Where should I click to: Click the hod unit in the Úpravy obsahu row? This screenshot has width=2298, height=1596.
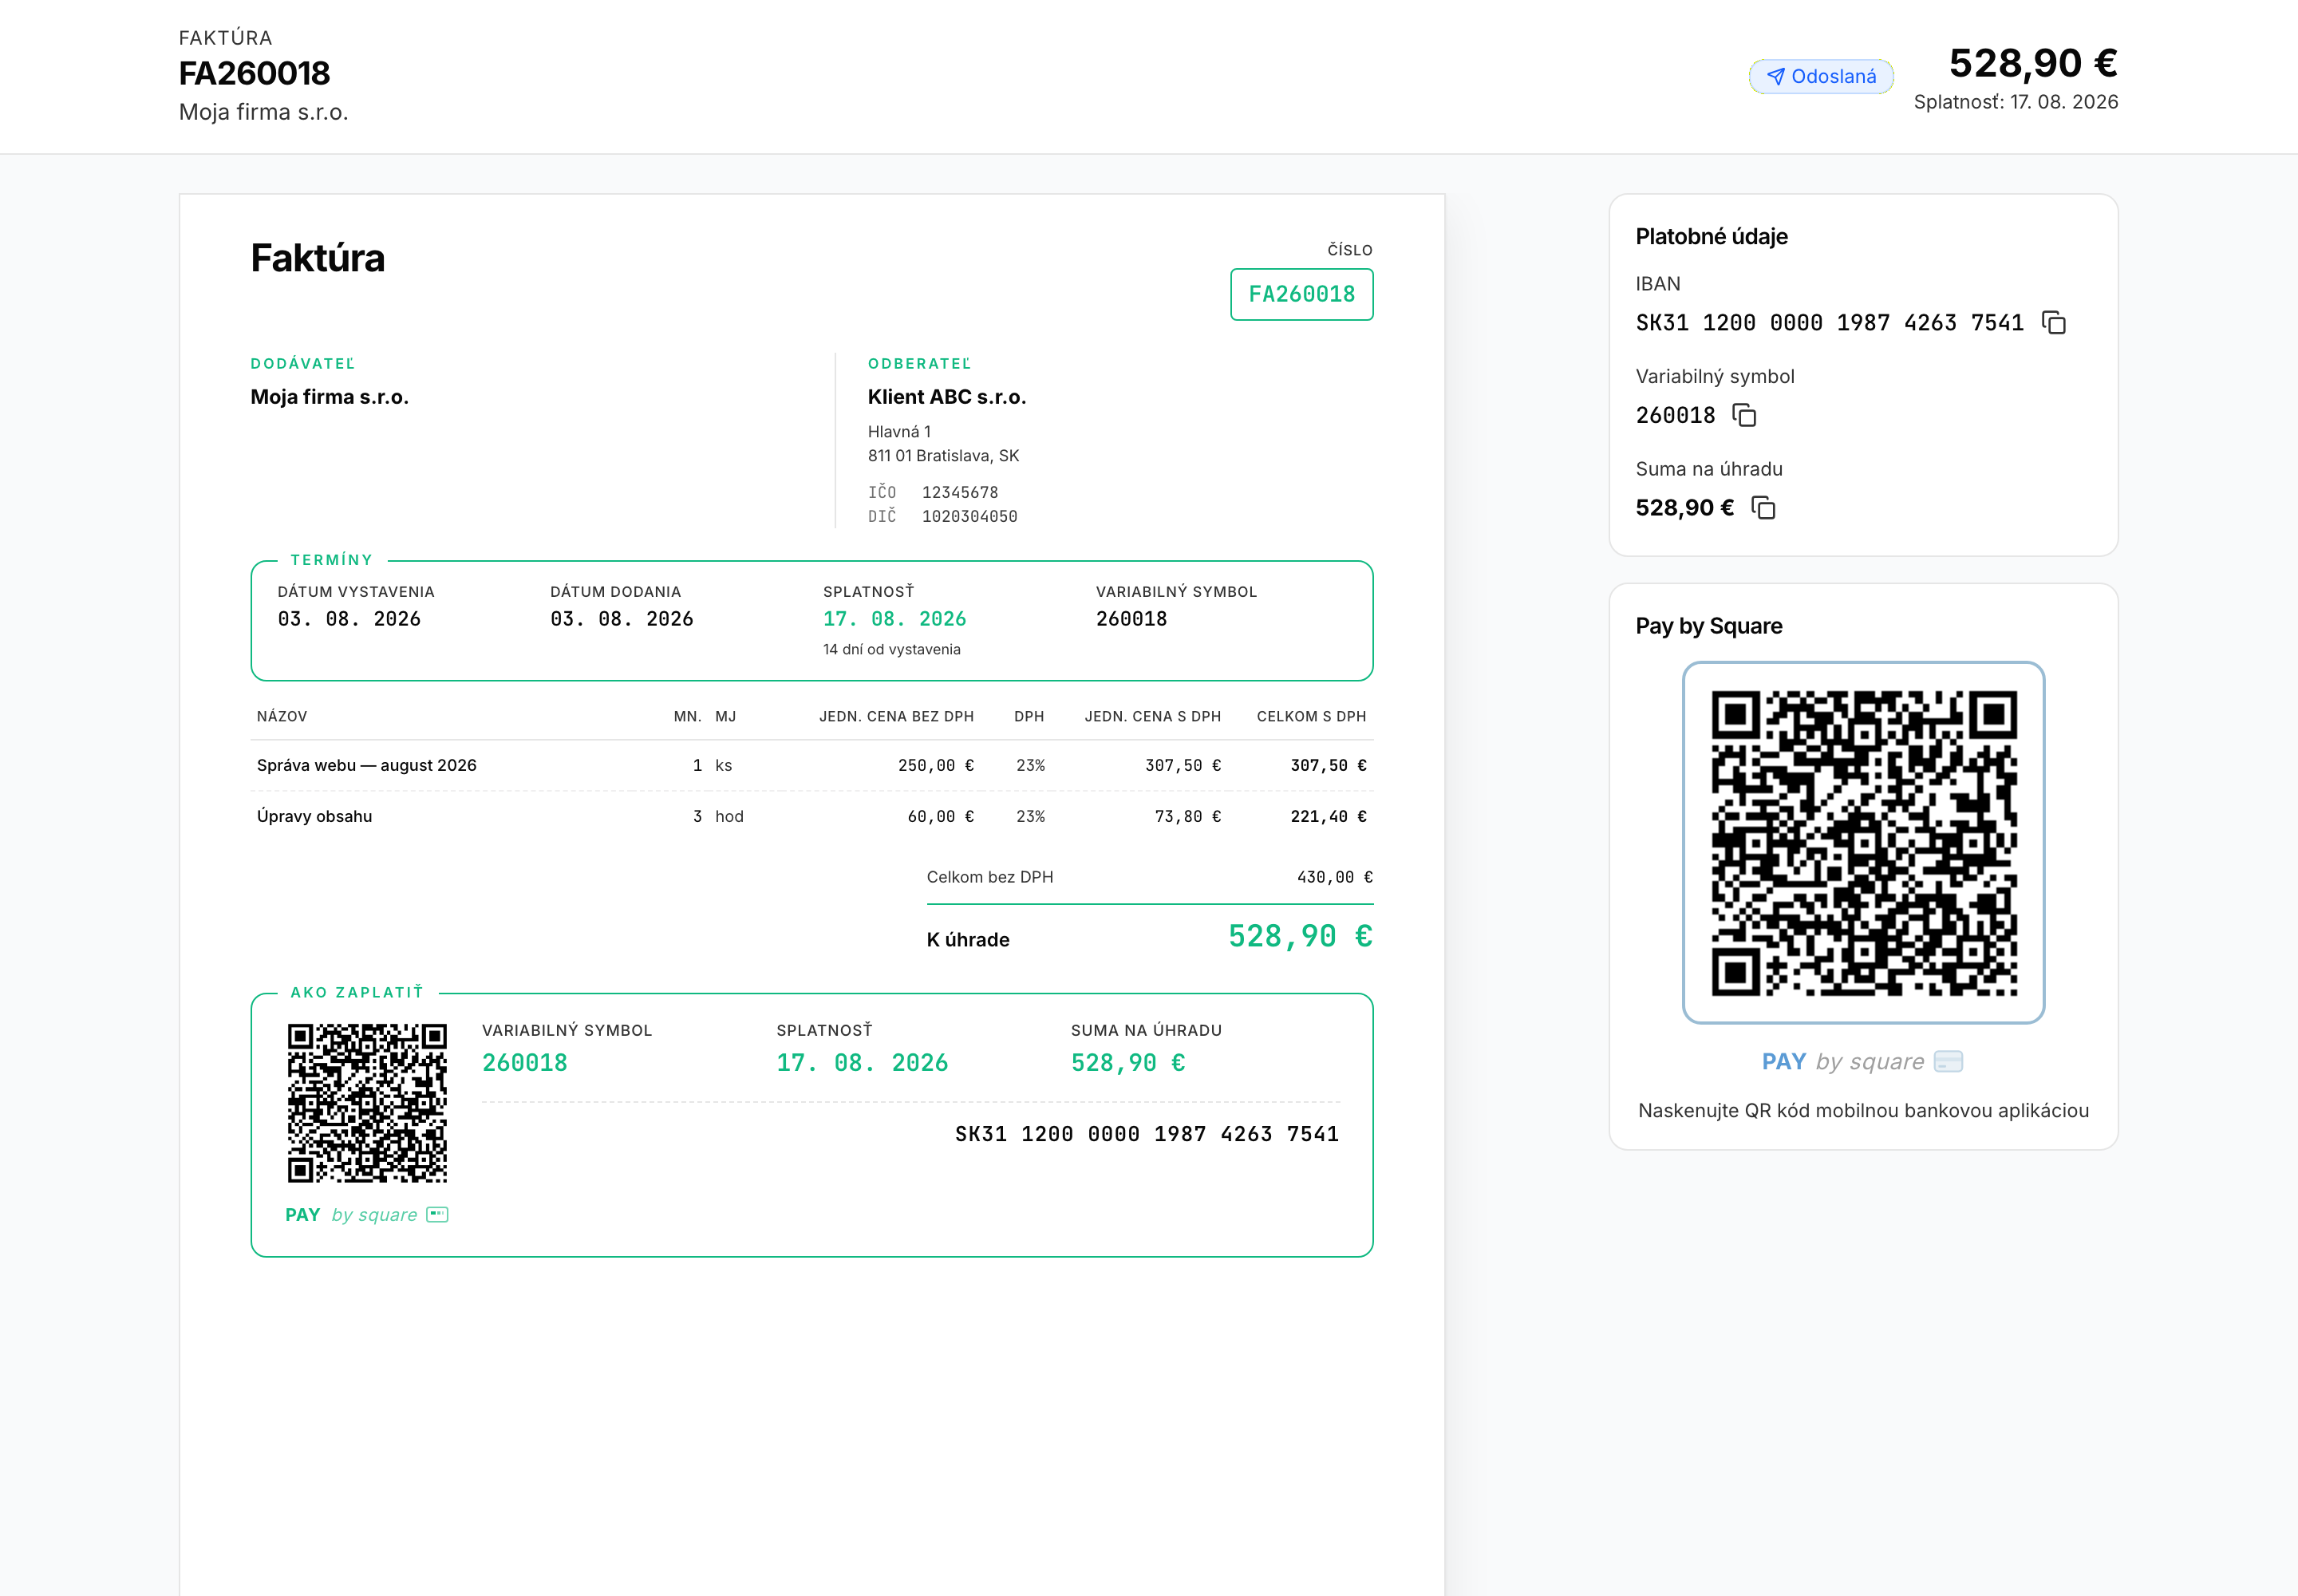click(x=729, y=817)
